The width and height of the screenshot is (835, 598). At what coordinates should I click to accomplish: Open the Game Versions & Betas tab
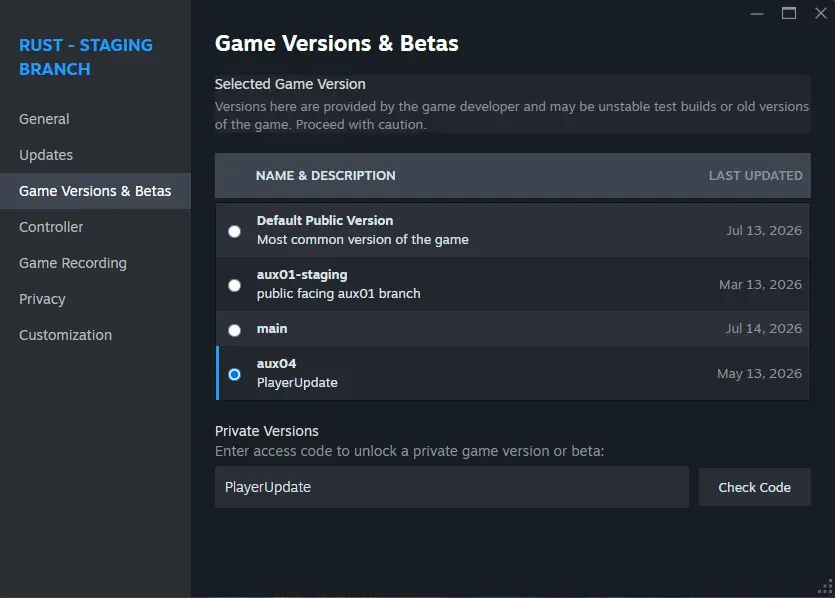pyautogui.click(x=95, y=191)
